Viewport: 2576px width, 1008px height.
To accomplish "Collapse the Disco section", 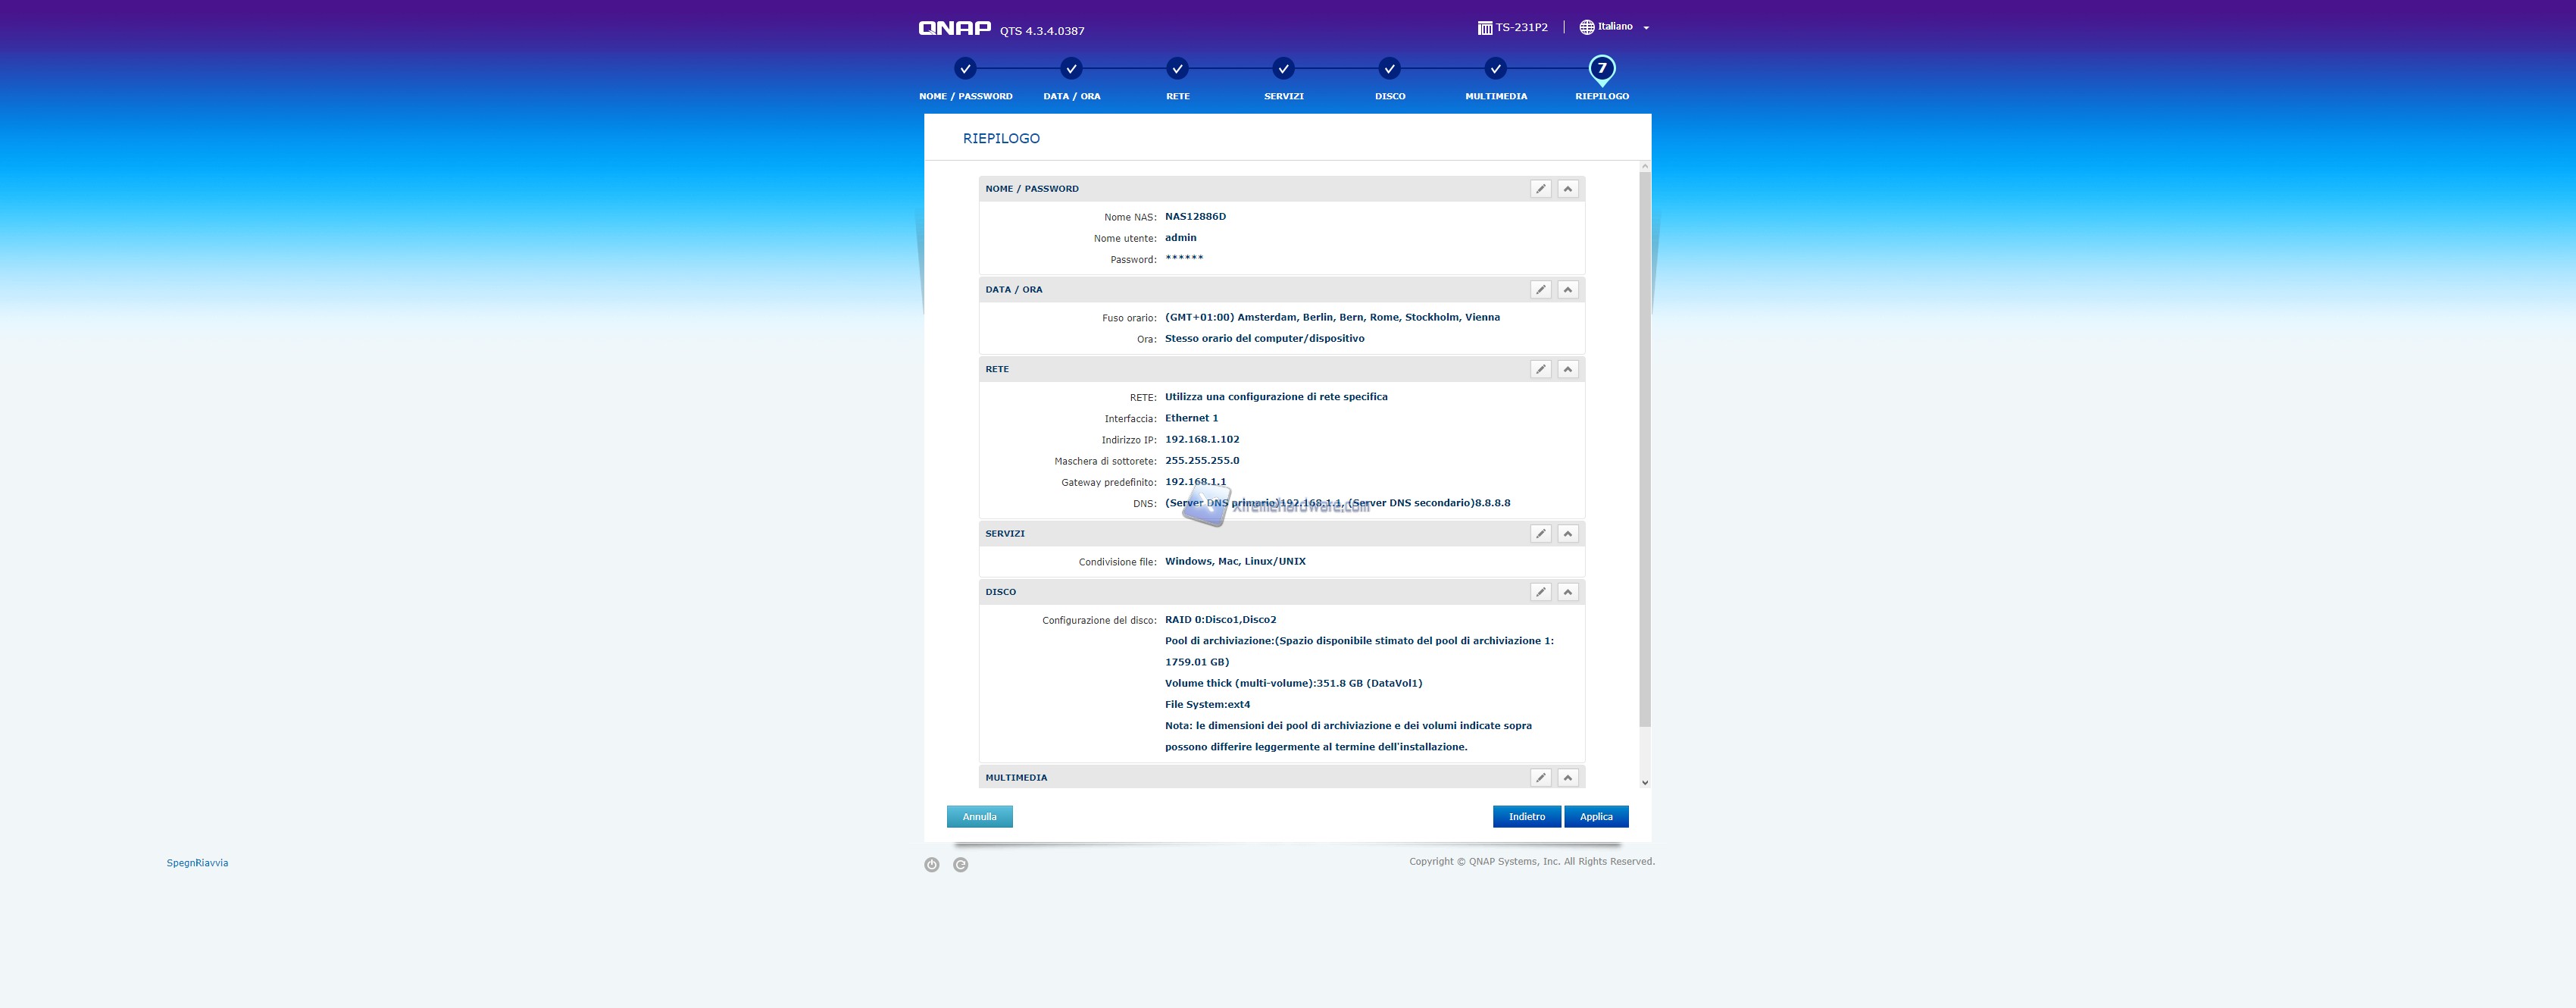I will (1567, 592).
